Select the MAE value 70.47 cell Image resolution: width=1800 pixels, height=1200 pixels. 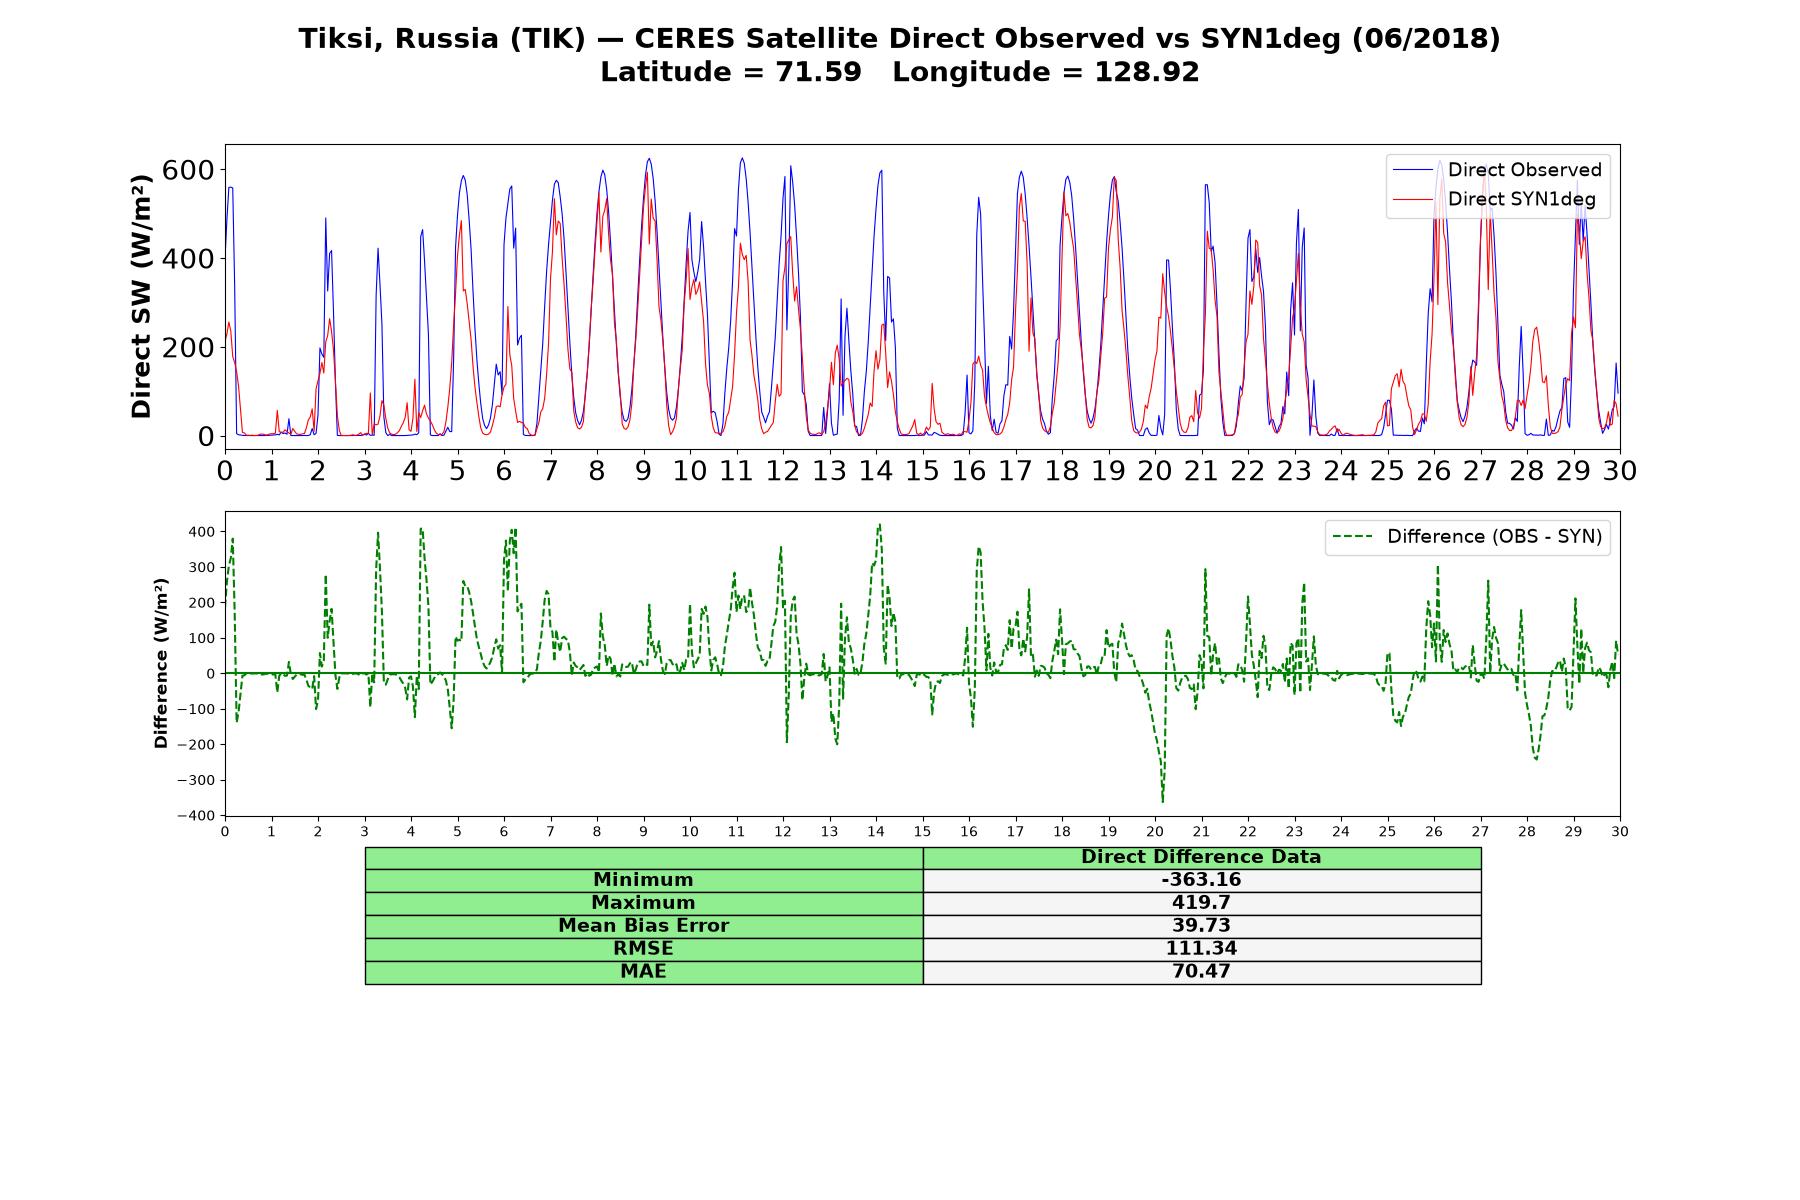point(1201,972)
